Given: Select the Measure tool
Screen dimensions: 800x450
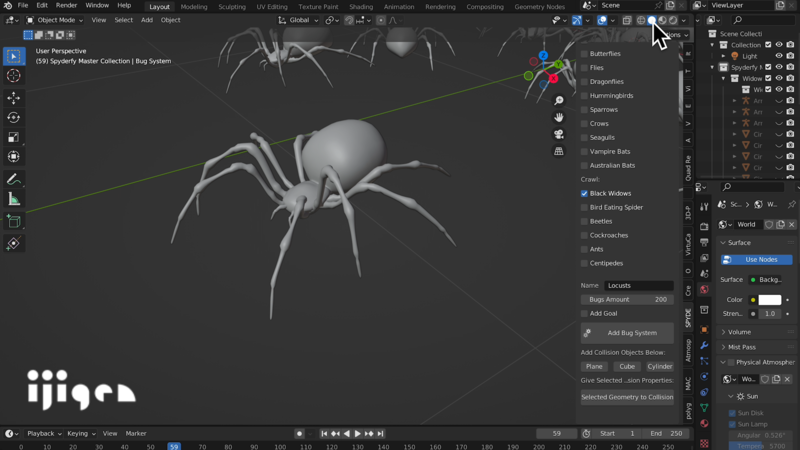Looking at the screenshot, I should coord(14,199).
